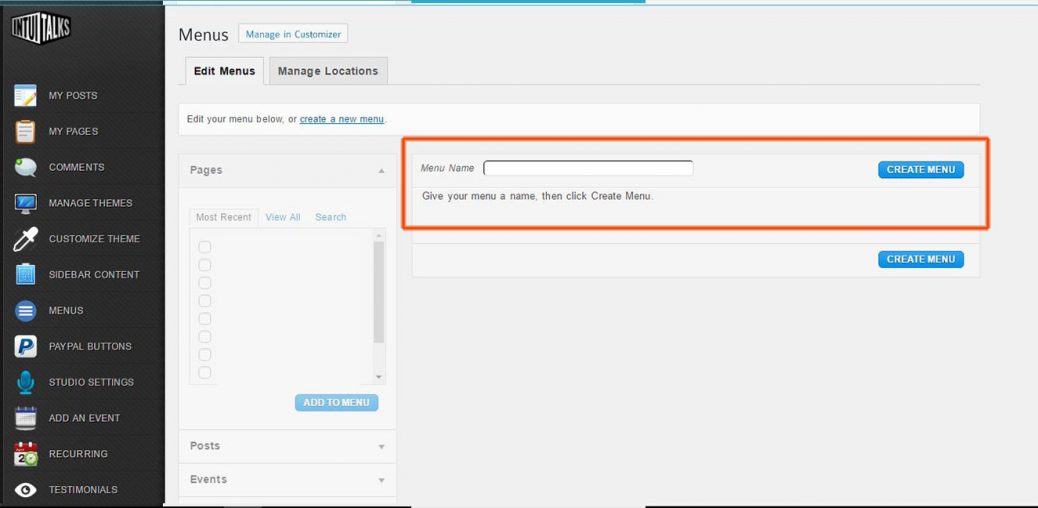Switch to Manage Locations tab
The width and height of the screenshot is (1038, 508).
coord(328,71)
